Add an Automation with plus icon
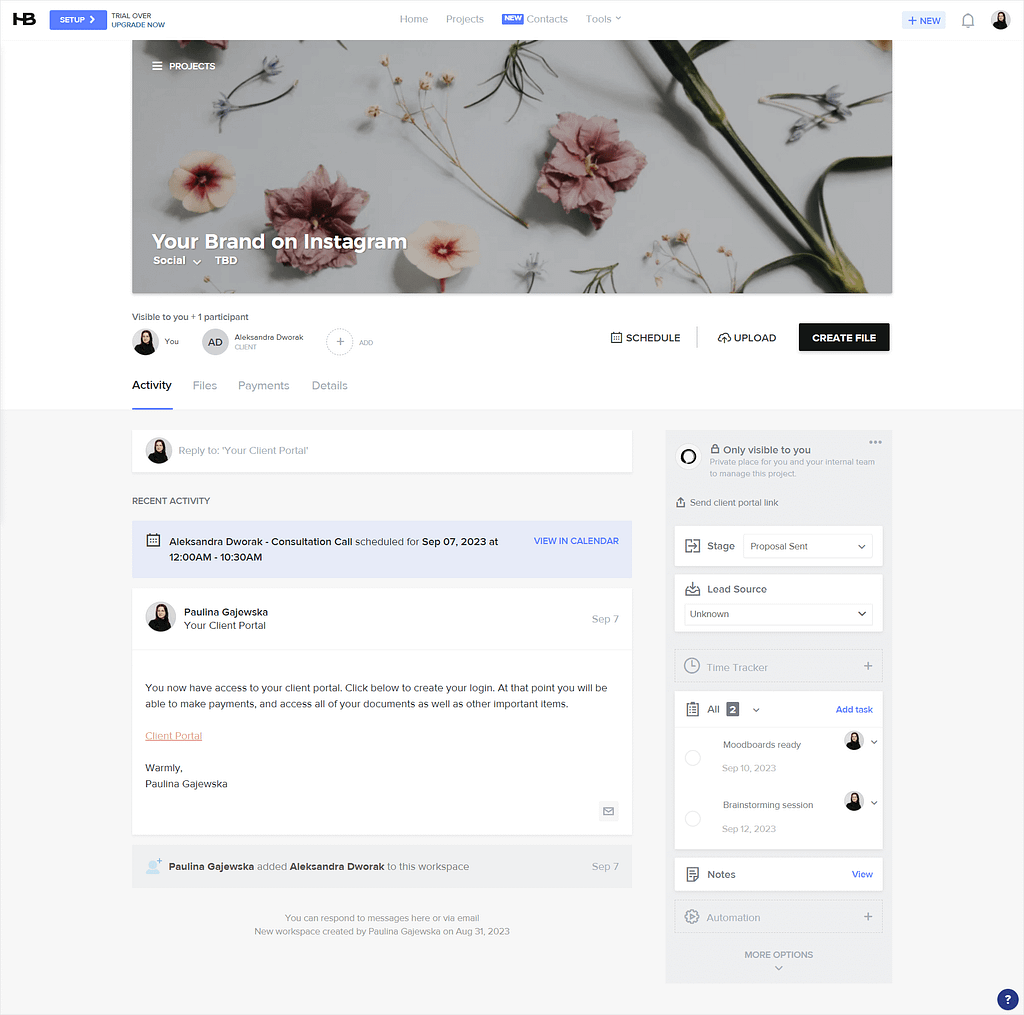The image size is (1024, 1015). (x=868, y=917)
